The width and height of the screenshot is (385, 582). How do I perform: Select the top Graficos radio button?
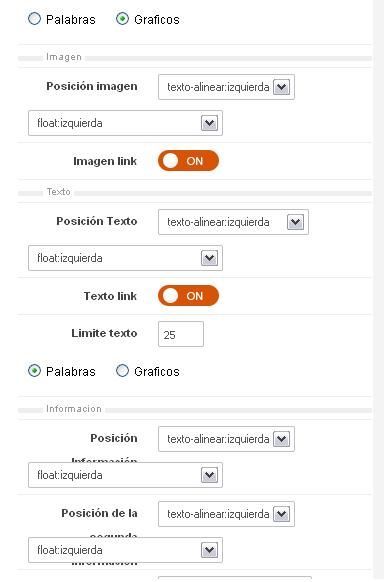[122, 19]
